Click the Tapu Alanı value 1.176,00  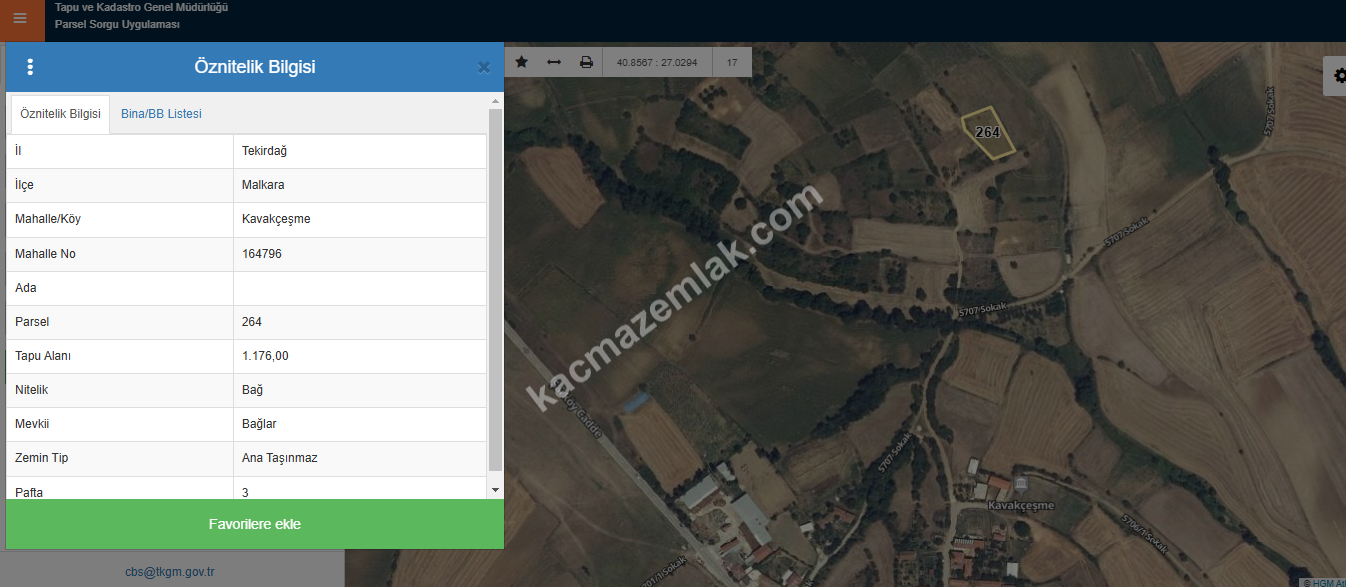pos(265,356)
